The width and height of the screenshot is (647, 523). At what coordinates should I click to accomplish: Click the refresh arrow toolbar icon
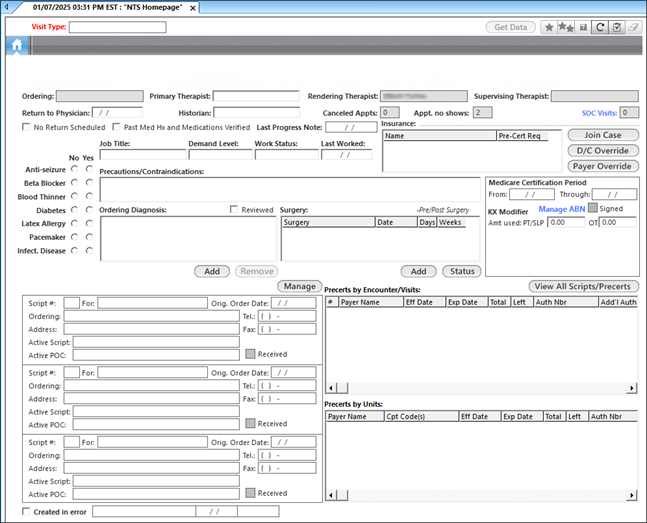click(x=600, y=27)
